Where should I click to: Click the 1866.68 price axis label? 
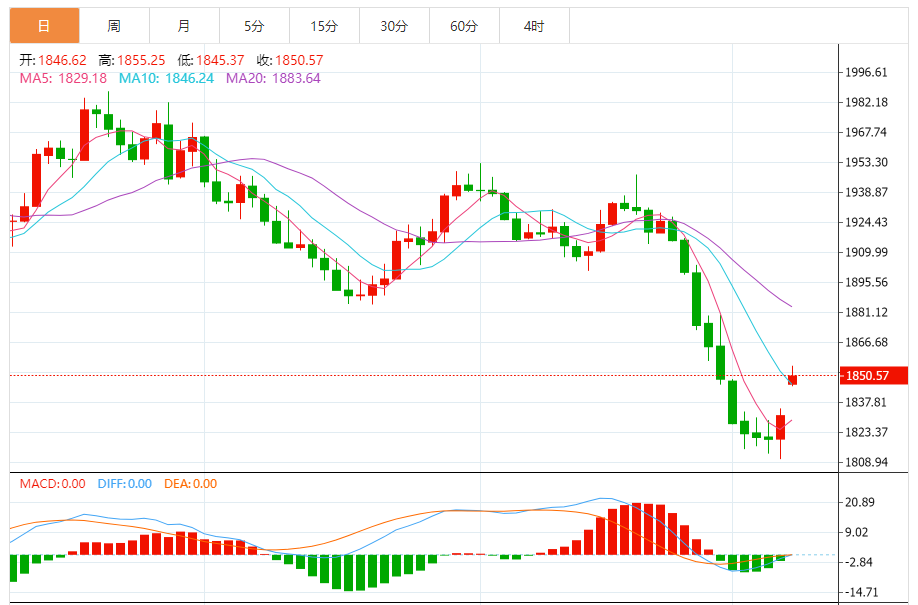866,342
